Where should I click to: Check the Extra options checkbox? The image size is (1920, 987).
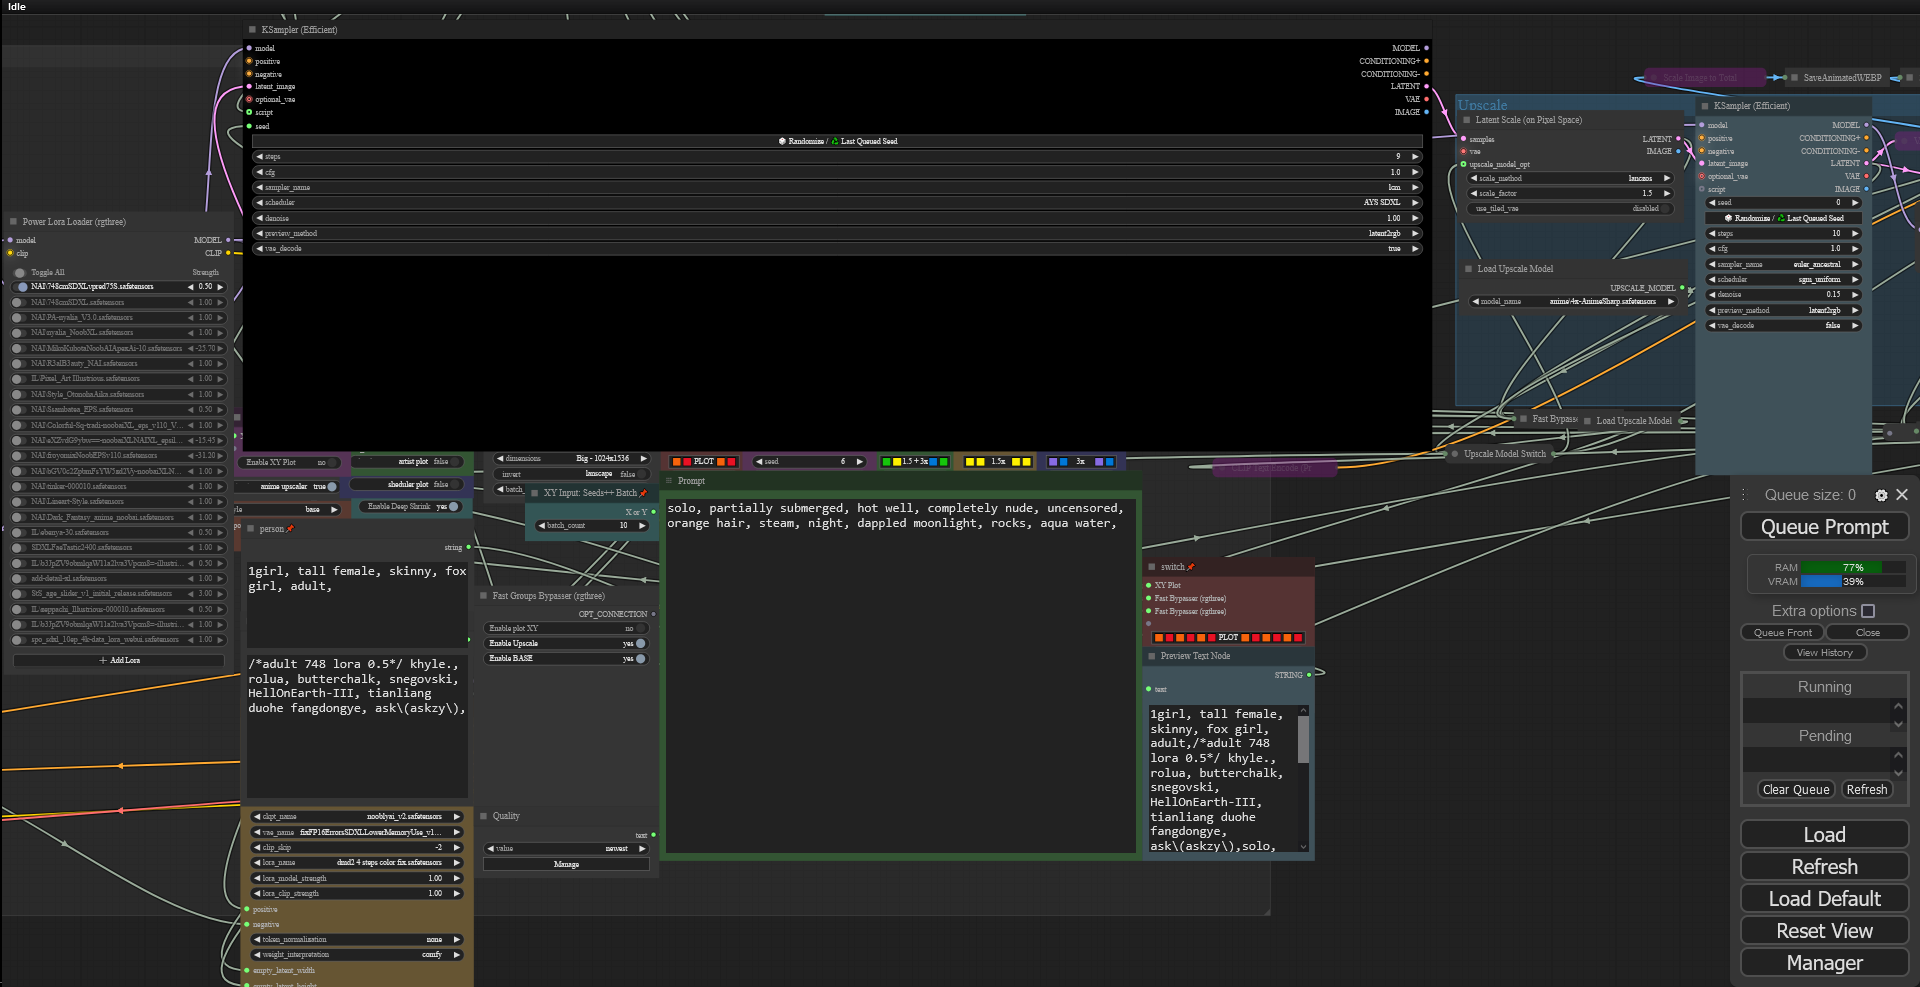(x=1868, y=611)
